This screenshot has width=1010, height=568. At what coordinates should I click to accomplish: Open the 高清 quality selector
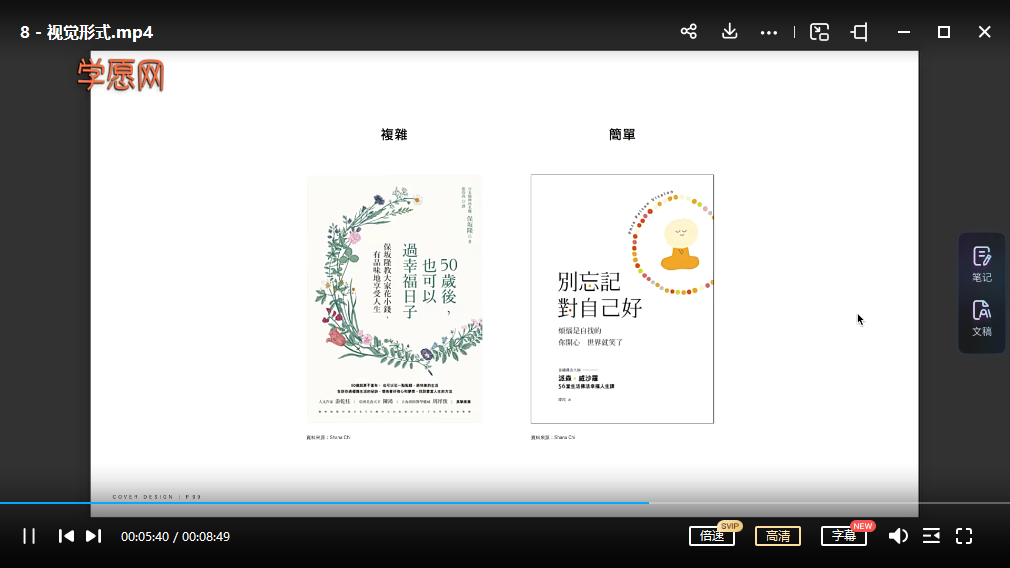tap(778, 536)
